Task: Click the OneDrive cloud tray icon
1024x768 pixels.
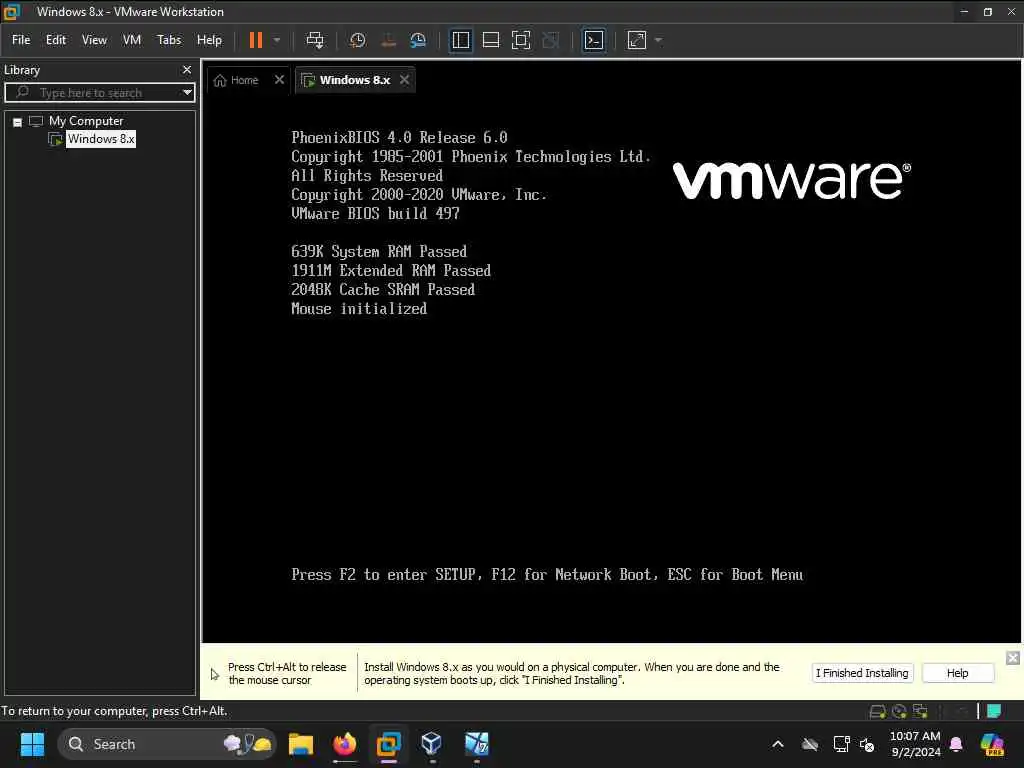Action: 810,744
